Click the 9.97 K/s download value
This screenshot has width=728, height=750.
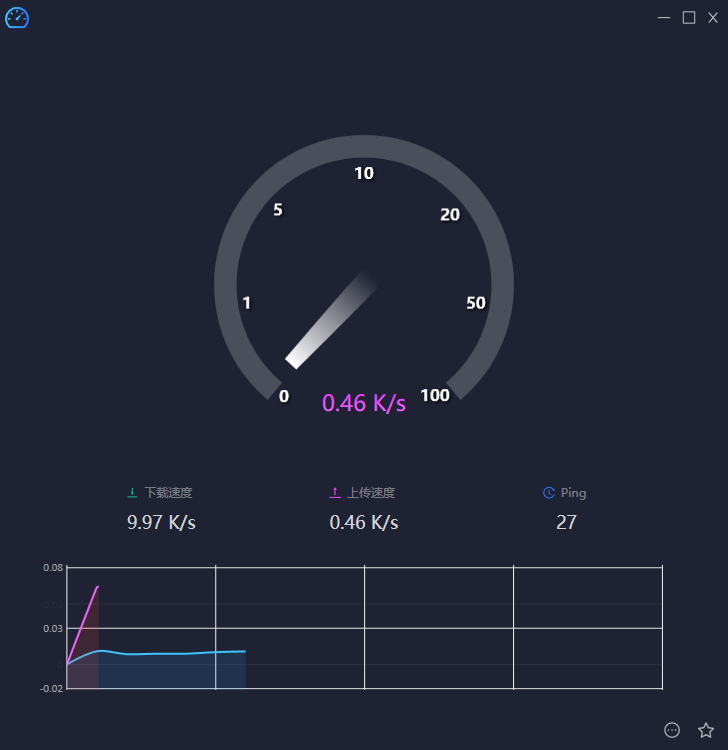click(161, 522)
